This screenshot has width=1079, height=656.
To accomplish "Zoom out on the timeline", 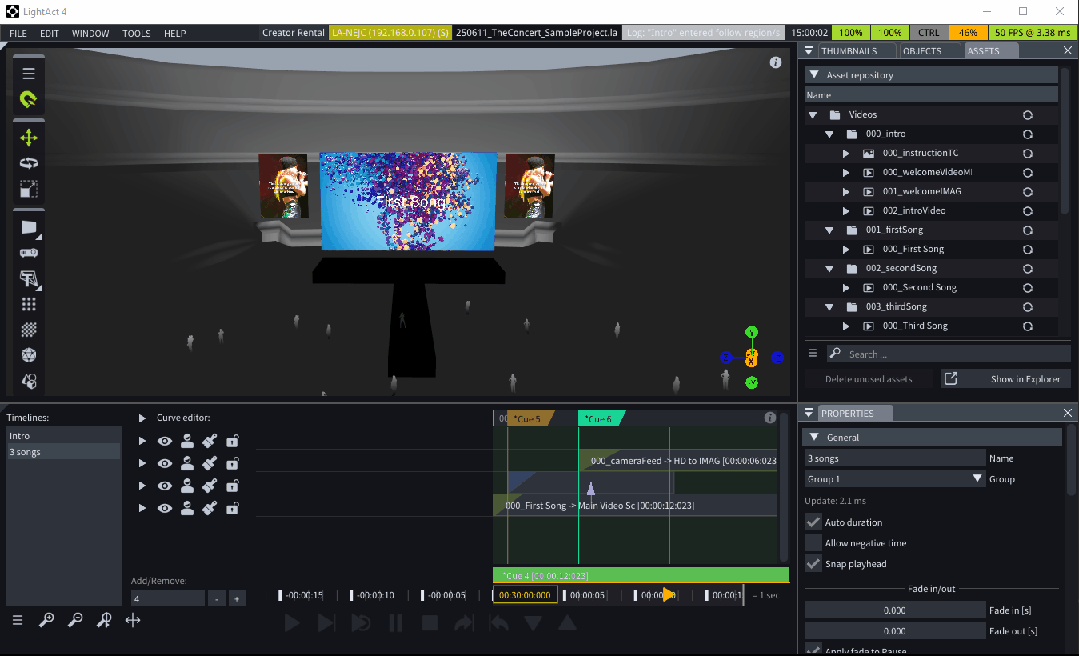I will pyautogui.click(x=75, y=620).
